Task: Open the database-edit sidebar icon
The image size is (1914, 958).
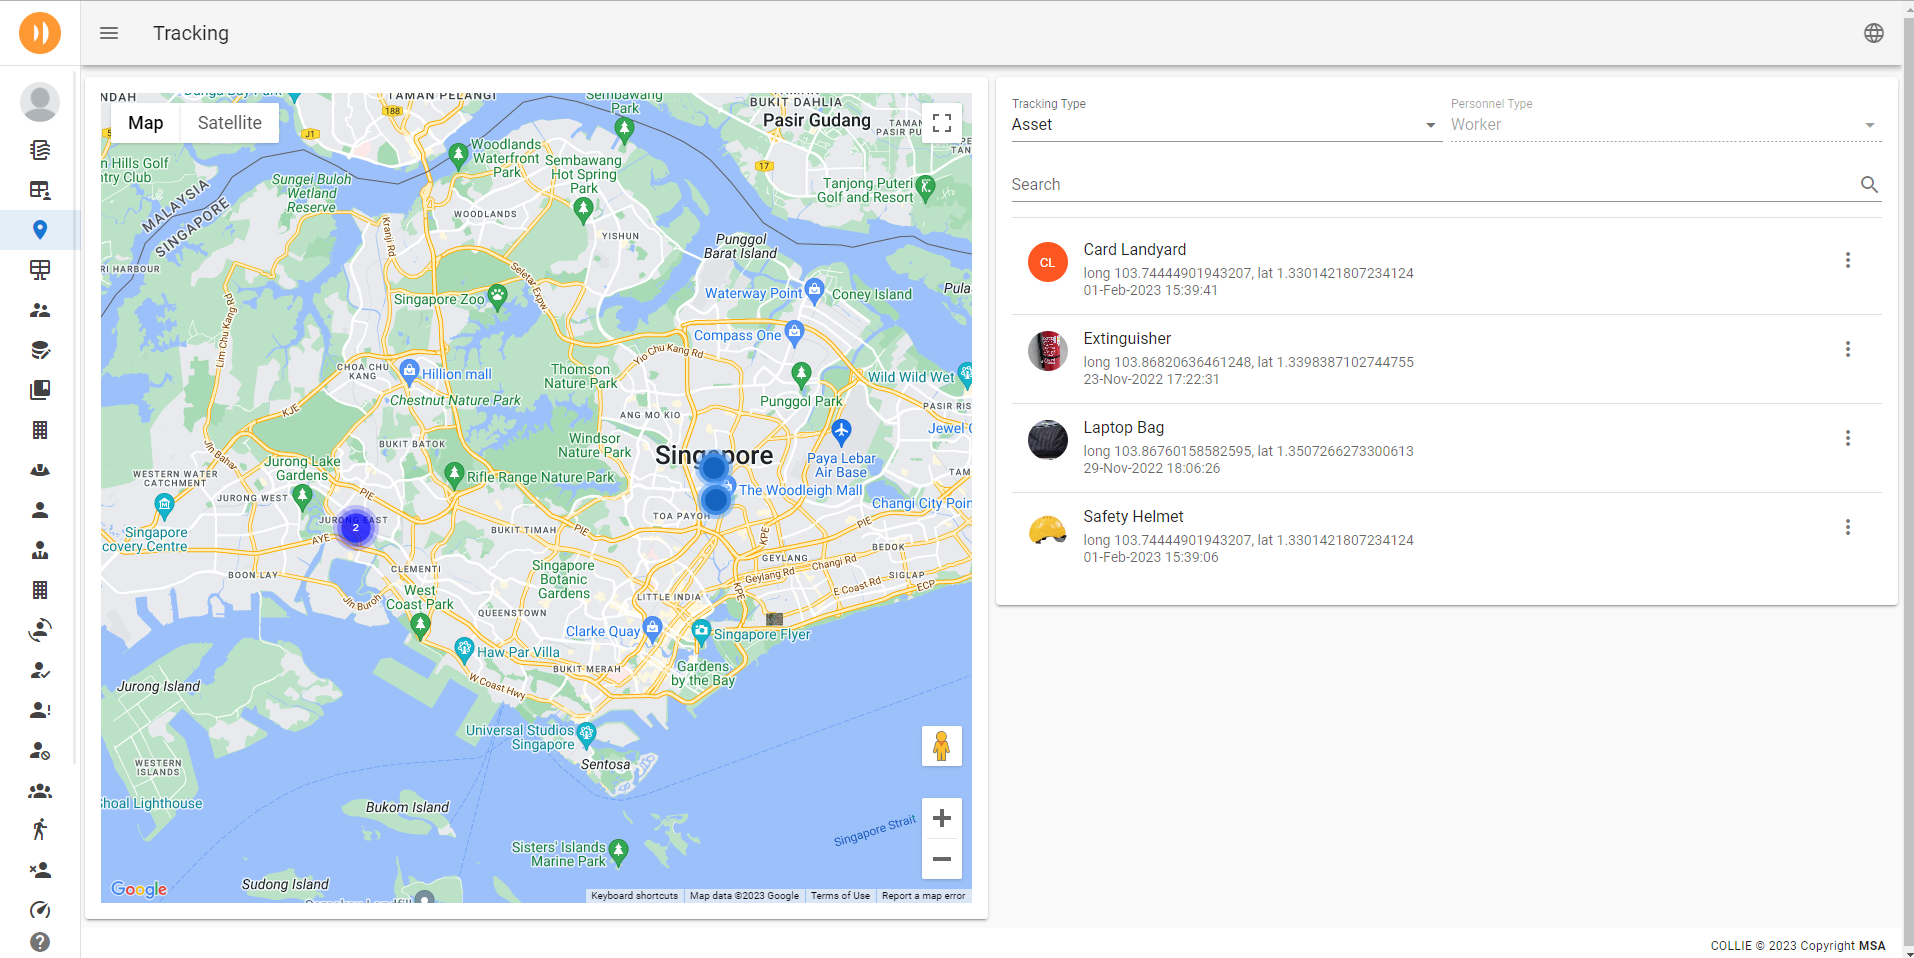Action: pos(40,350)
